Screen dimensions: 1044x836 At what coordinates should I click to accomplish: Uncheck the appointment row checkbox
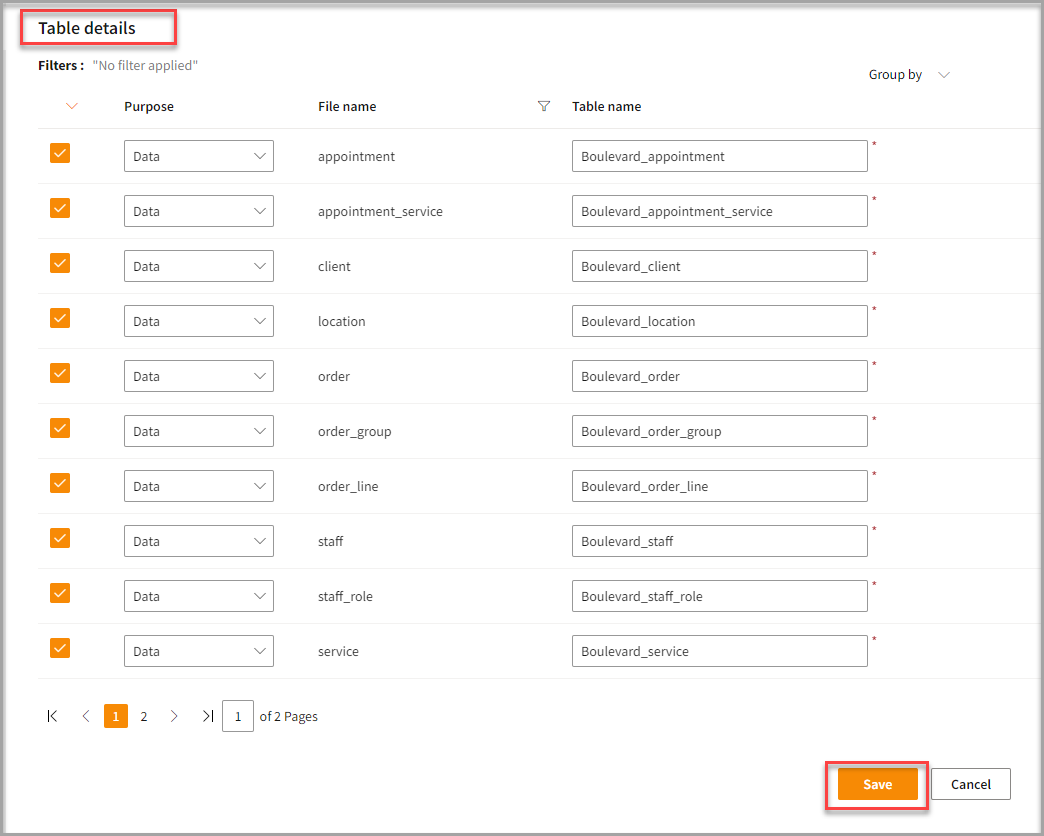pos(60,153)
